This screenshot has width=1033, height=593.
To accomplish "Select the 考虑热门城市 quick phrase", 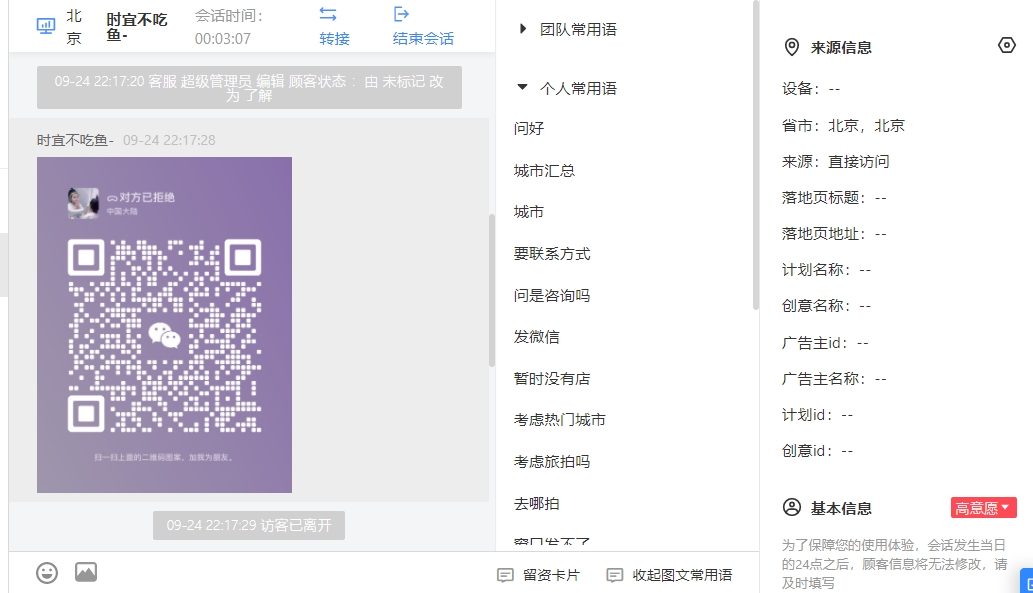I will pos(559,420).
